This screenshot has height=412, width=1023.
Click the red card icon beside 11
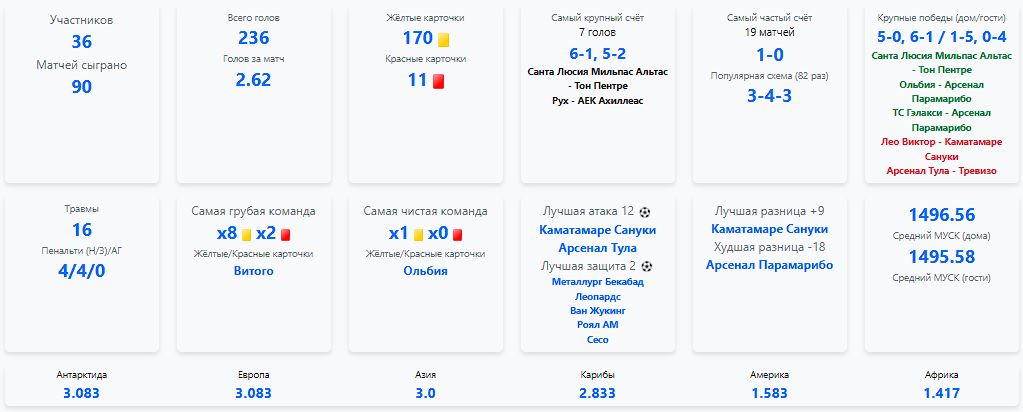pyautogui.click(x=438, y=81)
